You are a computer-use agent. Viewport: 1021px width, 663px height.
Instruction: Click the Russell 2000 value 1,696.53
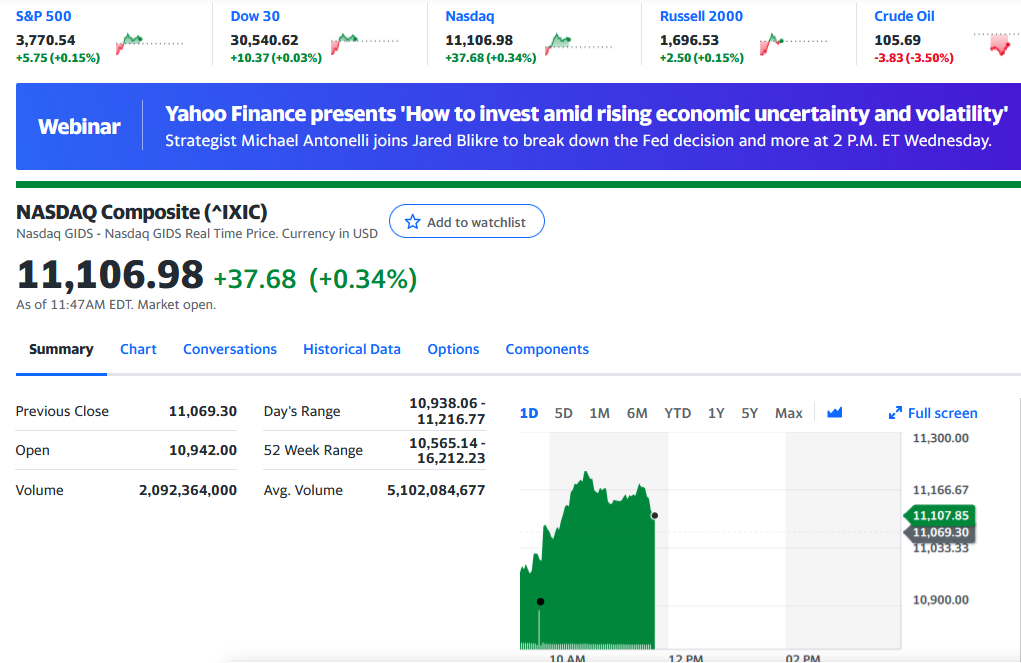(689, 40)
